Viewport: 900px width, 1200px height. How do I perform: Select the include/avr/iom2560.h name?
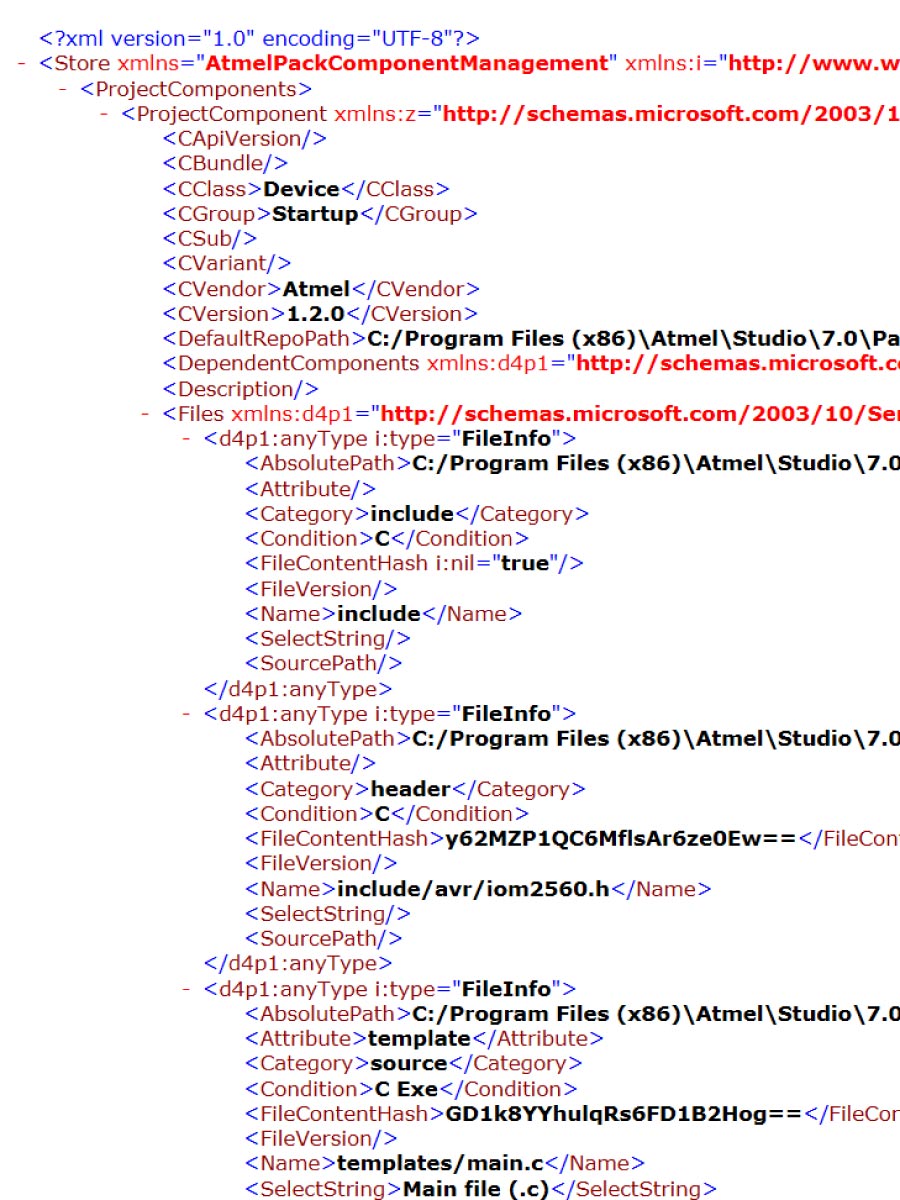(473, 889)
